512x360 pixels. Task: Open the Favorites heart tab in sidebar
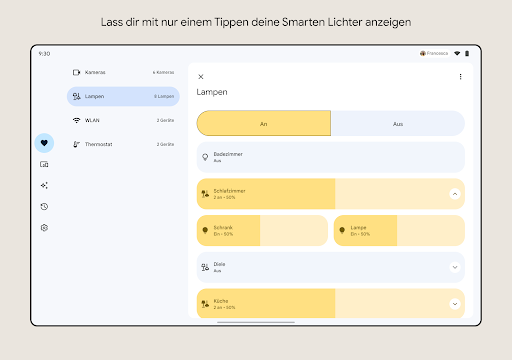(x=44, y=143)
